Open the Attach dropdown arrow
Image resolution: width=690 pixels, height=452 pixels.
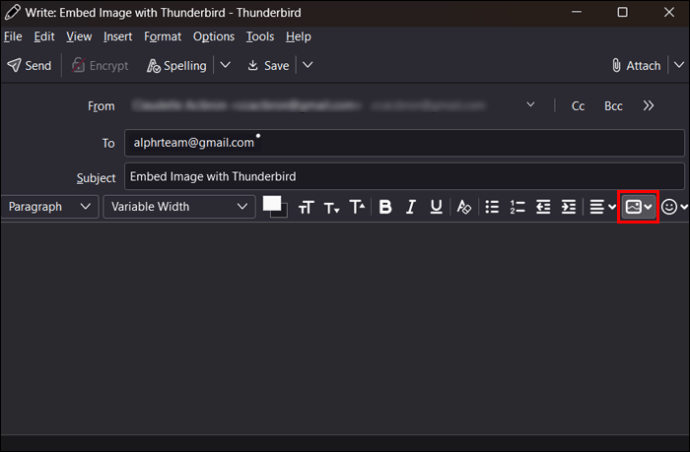[x=679, y=65]
